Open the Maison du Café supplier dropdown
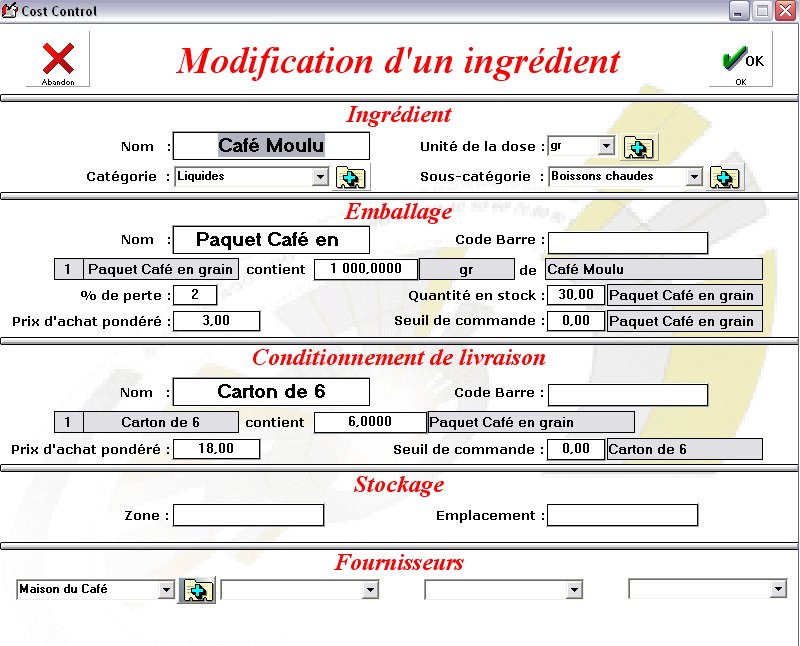This screenshot has height=646, width=800. point(166,591)
